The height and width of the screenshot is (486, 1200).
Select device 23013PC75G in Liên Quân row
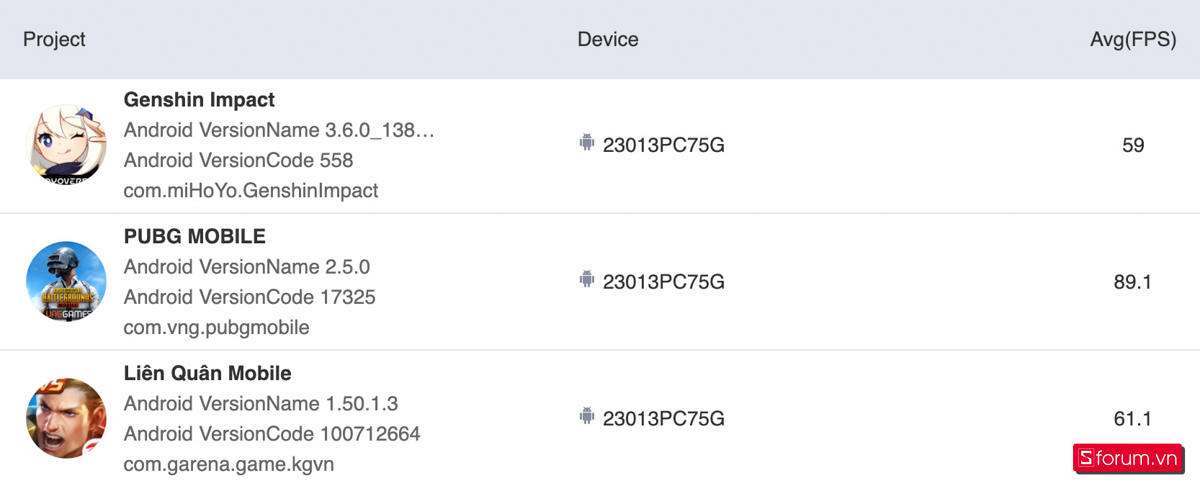pyautogui.click(x=663, y=418)
